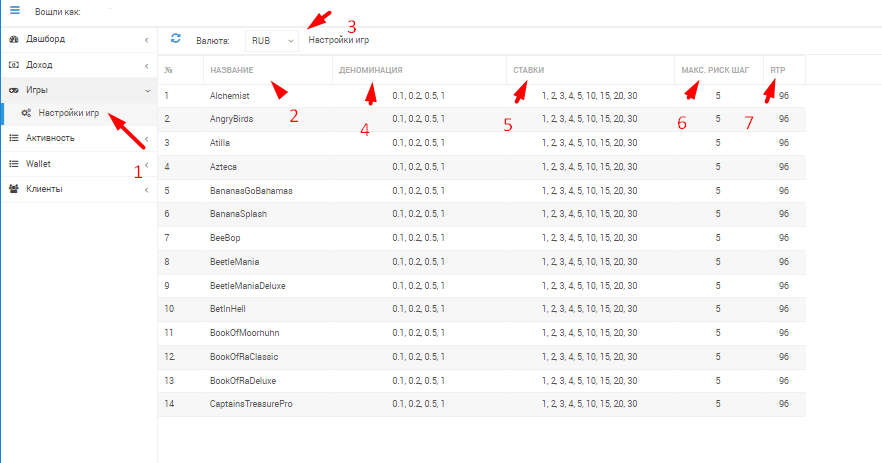Open Настройки игр submenu item
The height and width of the screenshot is (463, 882).
[69, 113]
